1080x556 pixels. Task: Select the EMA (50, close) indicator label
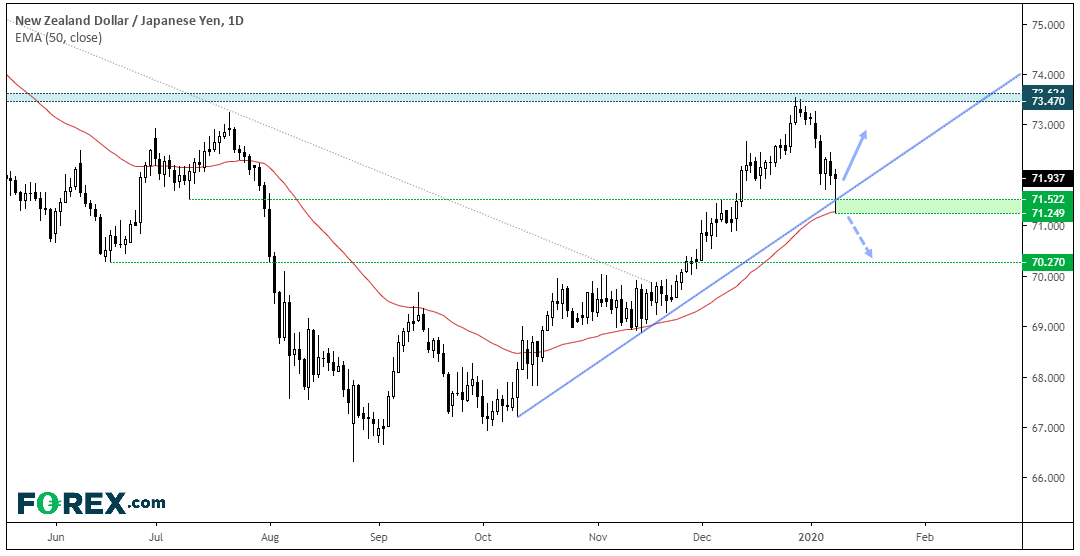point(59,38)
